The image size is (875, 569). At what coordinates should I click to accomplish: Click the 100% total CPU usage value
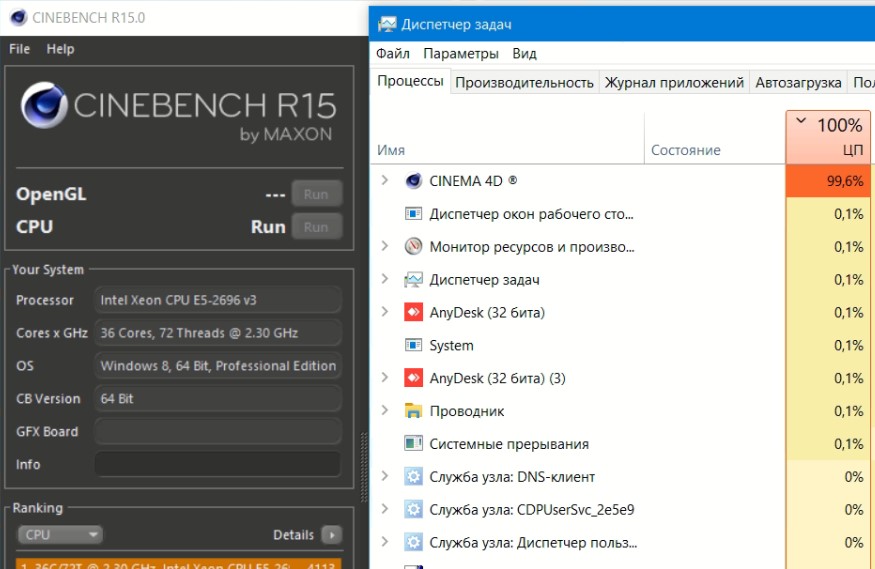[840, 125]
